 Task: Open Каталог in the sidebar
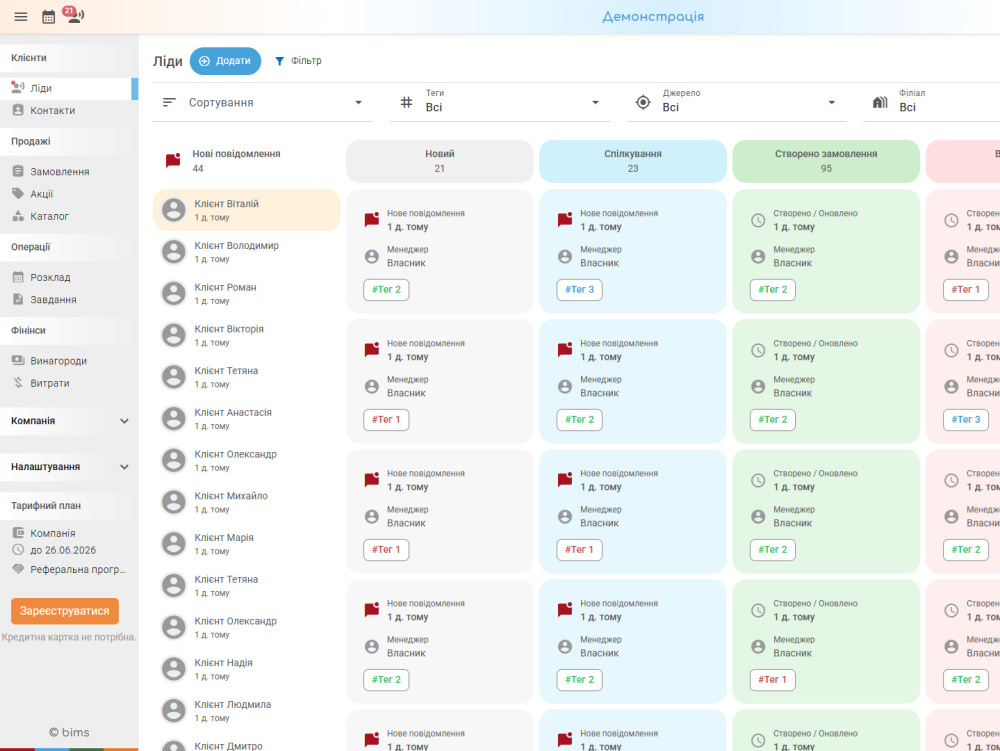point(69,216)
